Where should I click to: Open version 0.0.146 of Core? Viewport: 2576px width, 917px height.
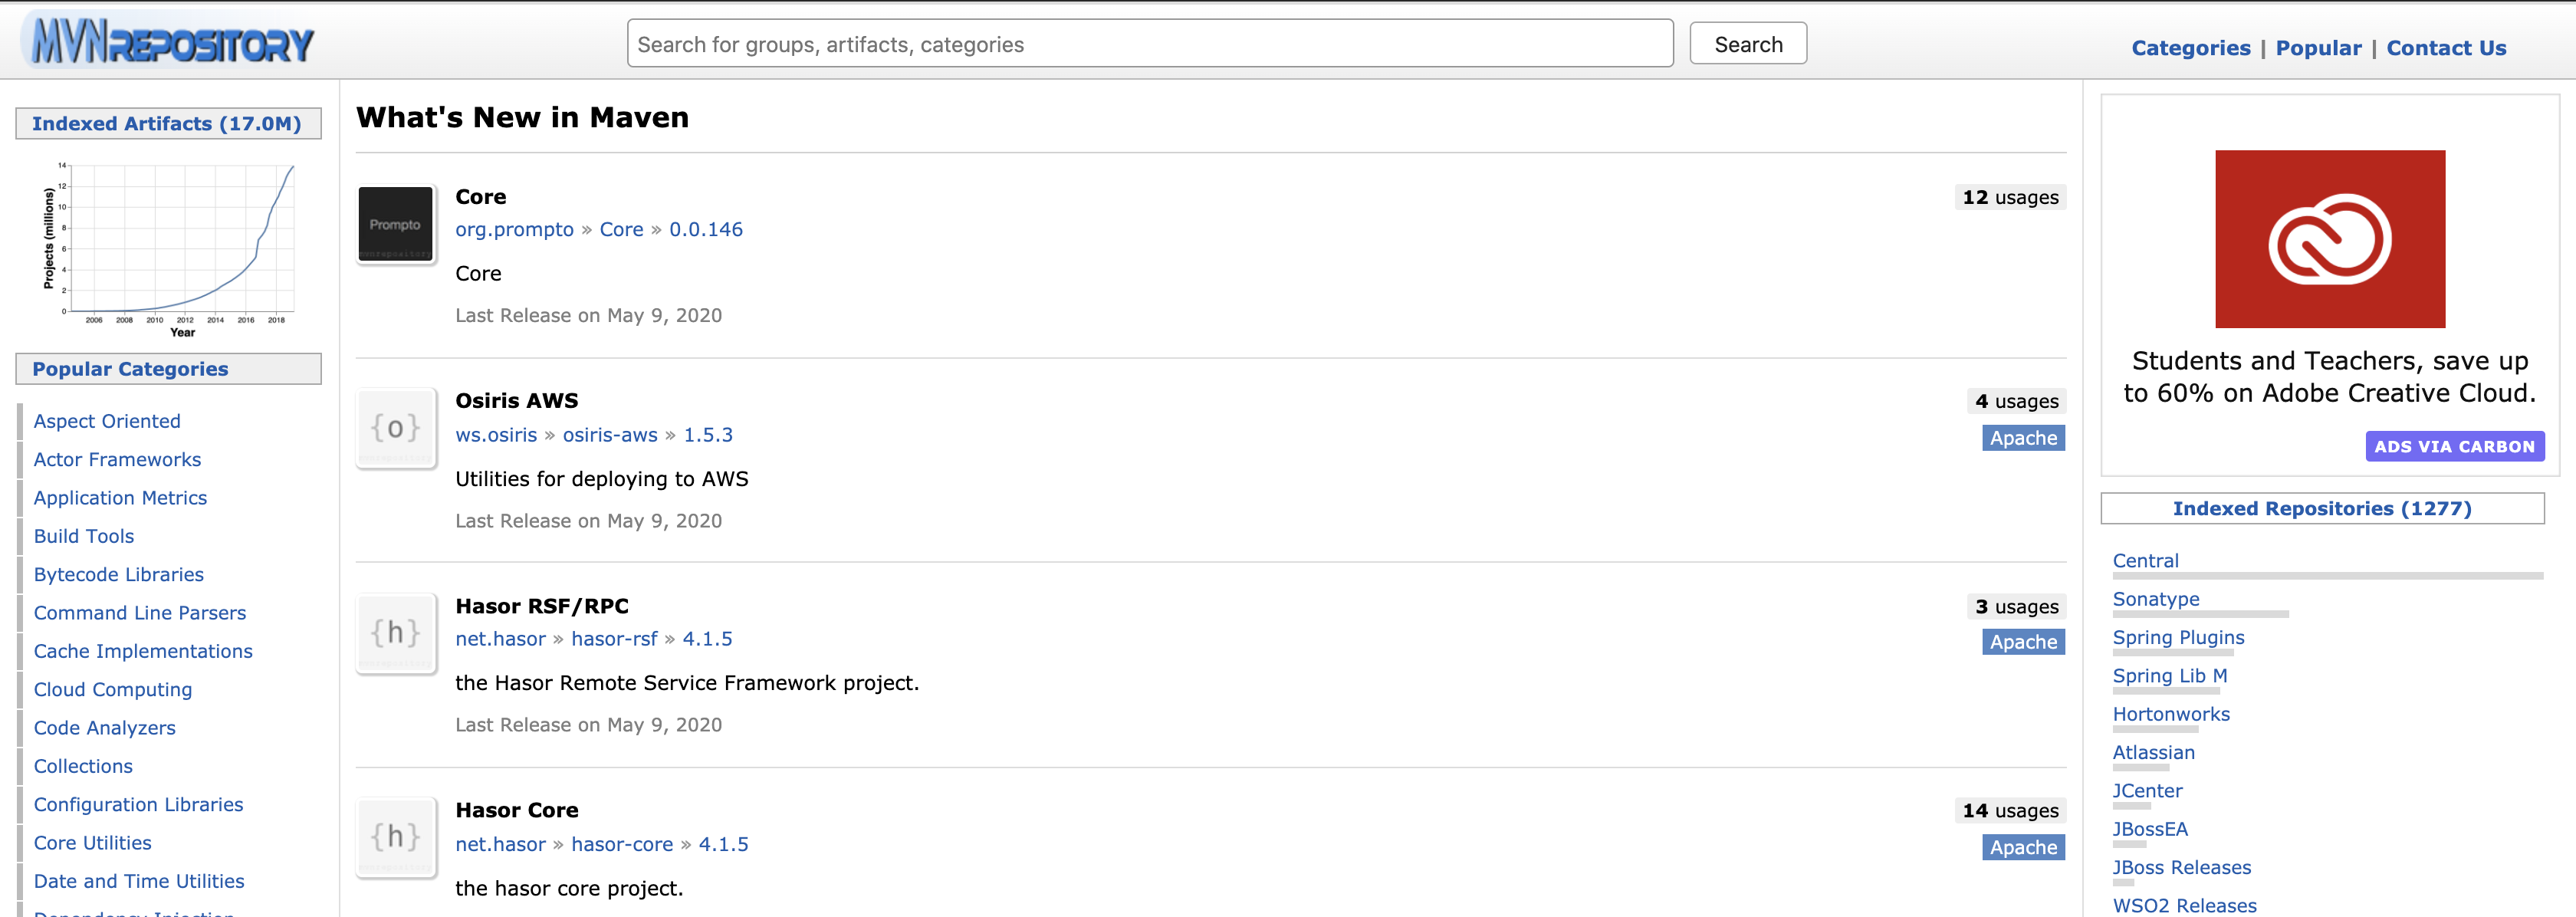click(x=705, y=230)
